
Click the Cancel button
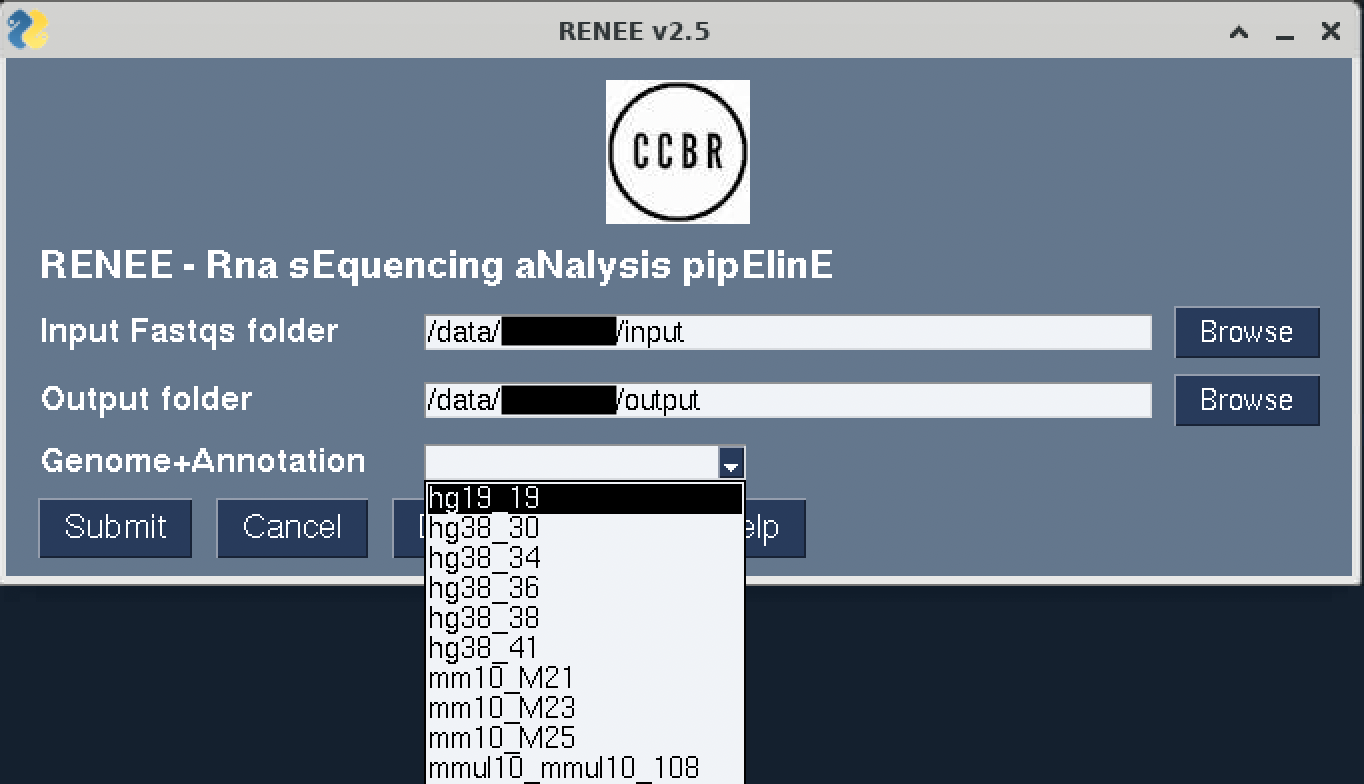click(292, 528)
